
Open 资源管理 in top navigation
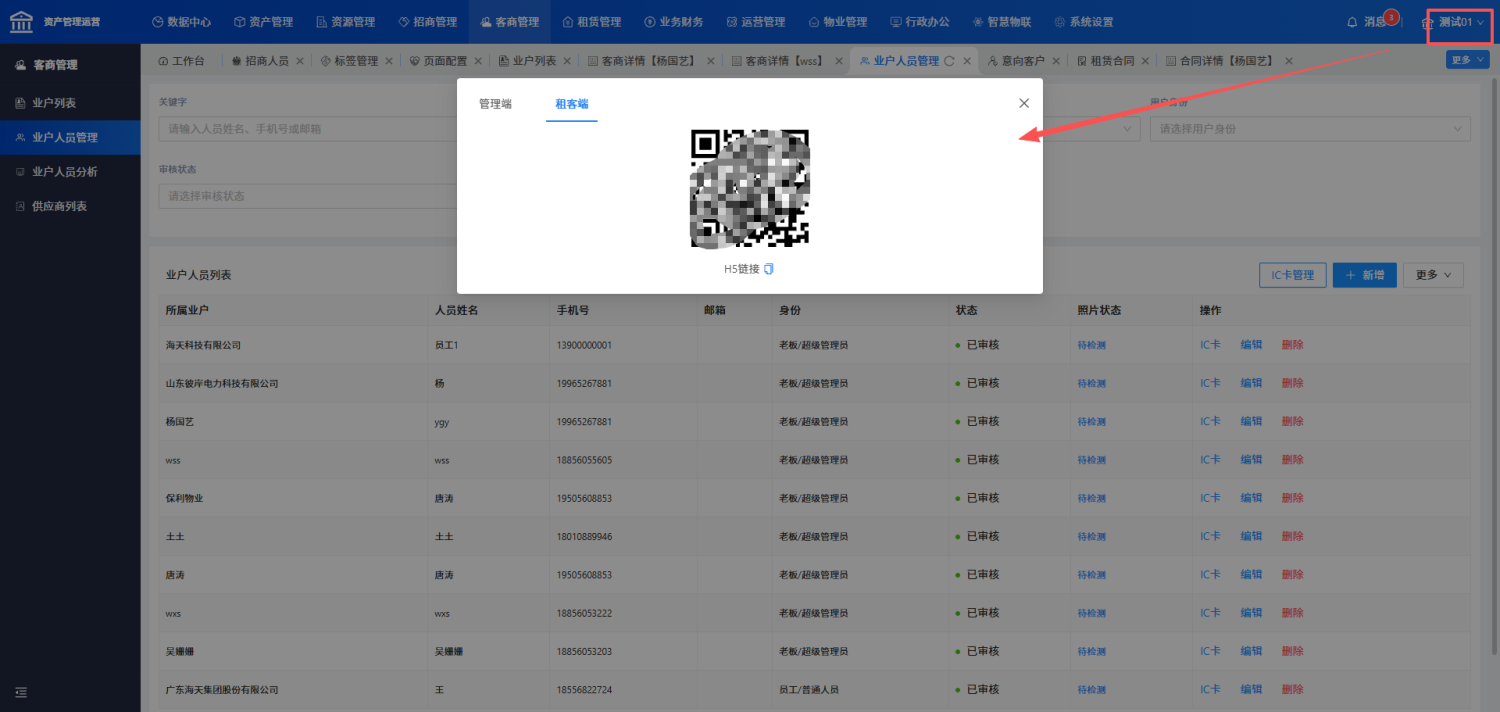click(x=348, y=21)
